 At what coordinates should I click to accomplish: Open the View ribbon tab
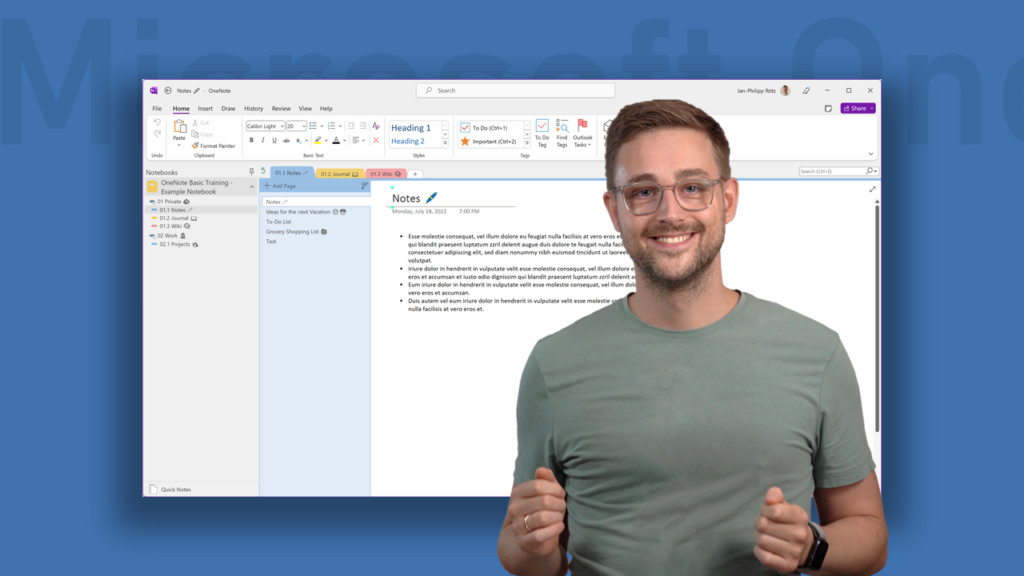pos(305,108)
